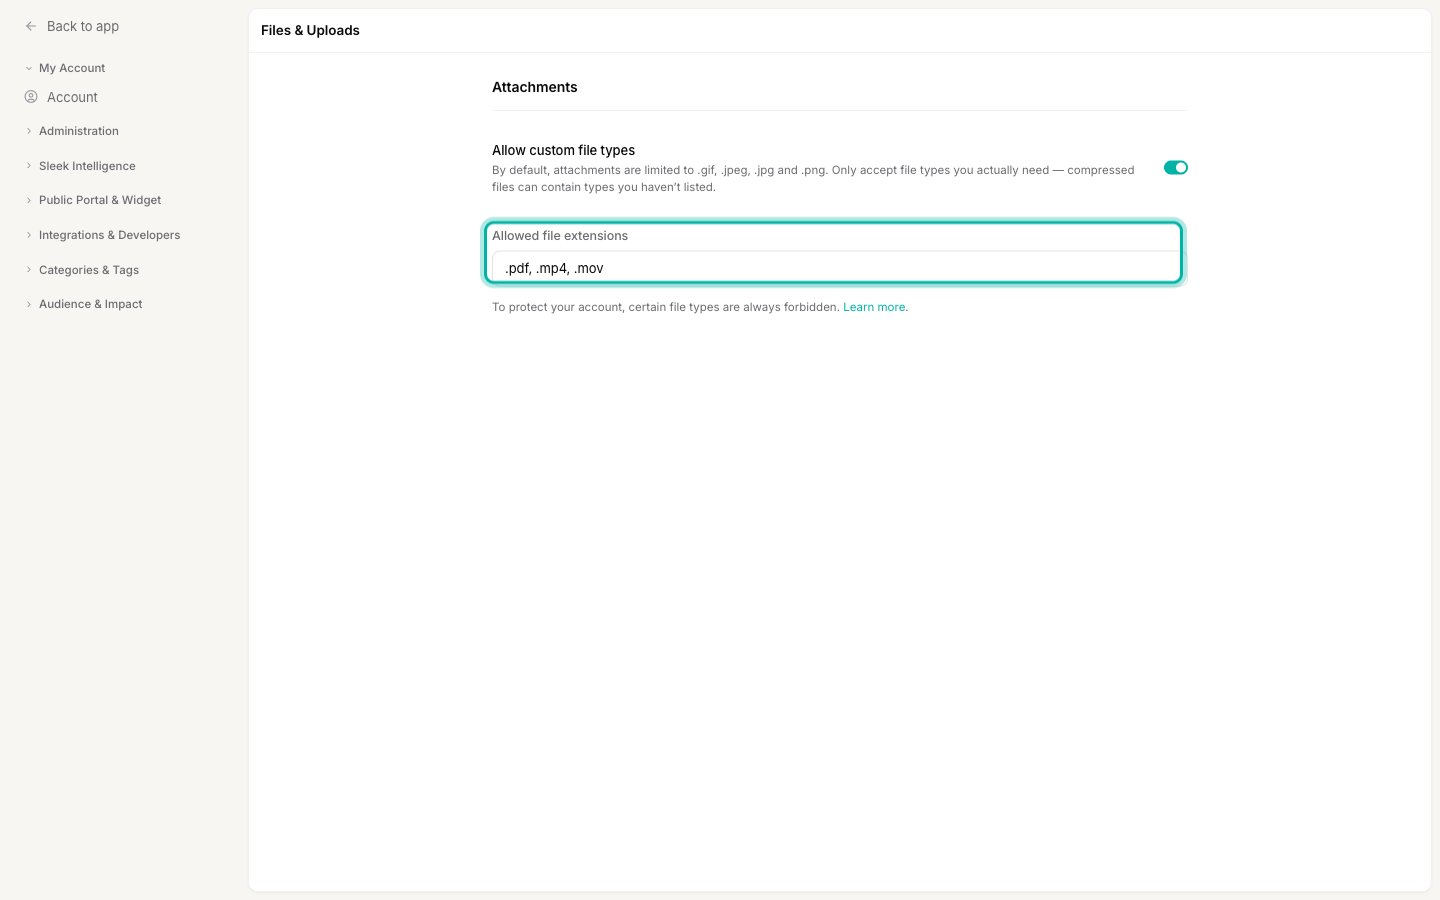Click the Attachments section heading
Image resolution: width=1440 pixels, height=900 pixels.
(x=534, y=87)
